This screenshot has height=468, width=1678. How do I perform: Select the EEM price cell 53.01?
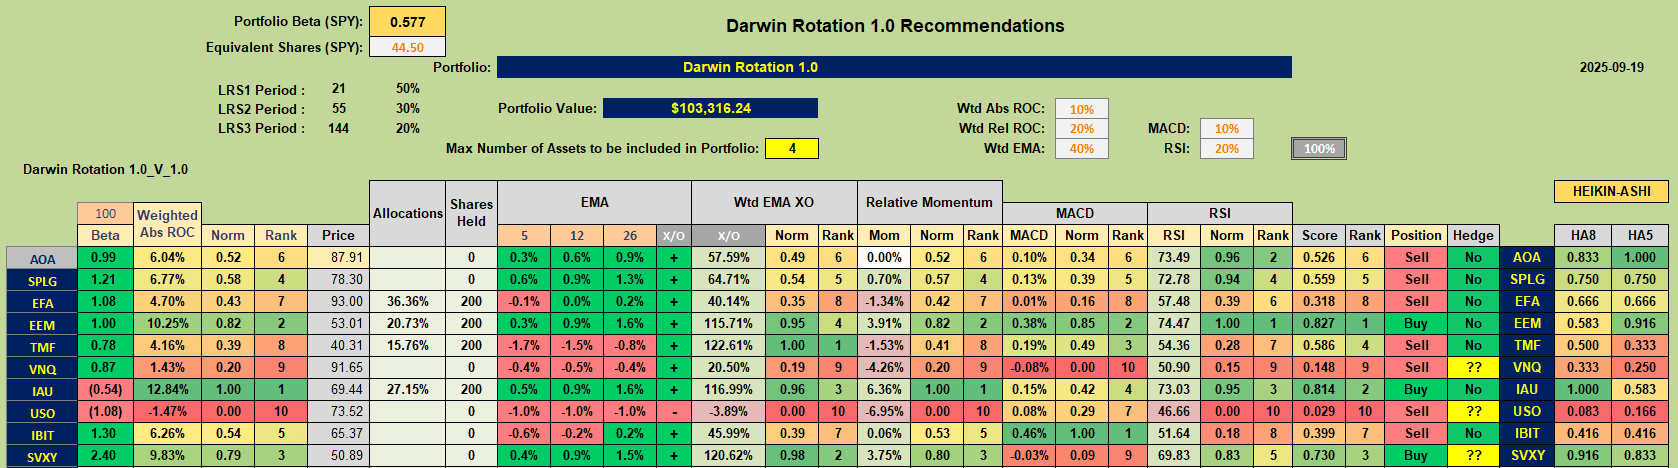click(338, 323)
